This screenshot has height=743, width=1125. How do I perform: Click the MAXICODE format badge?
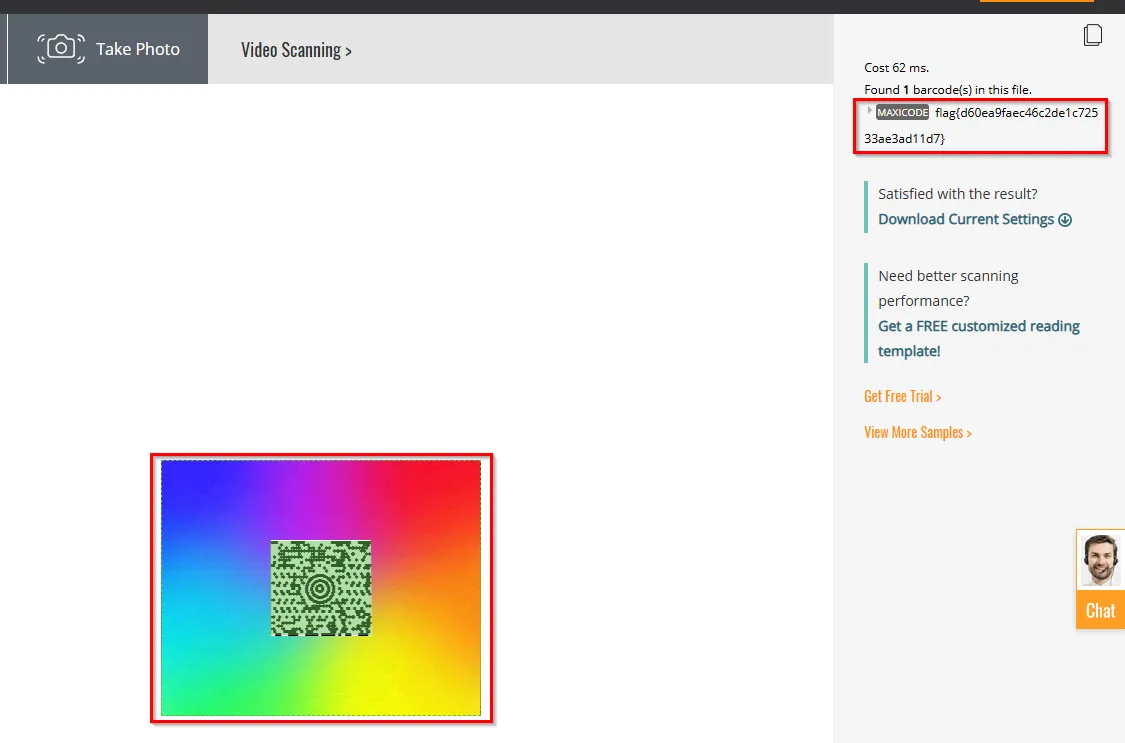pos(902,113)
